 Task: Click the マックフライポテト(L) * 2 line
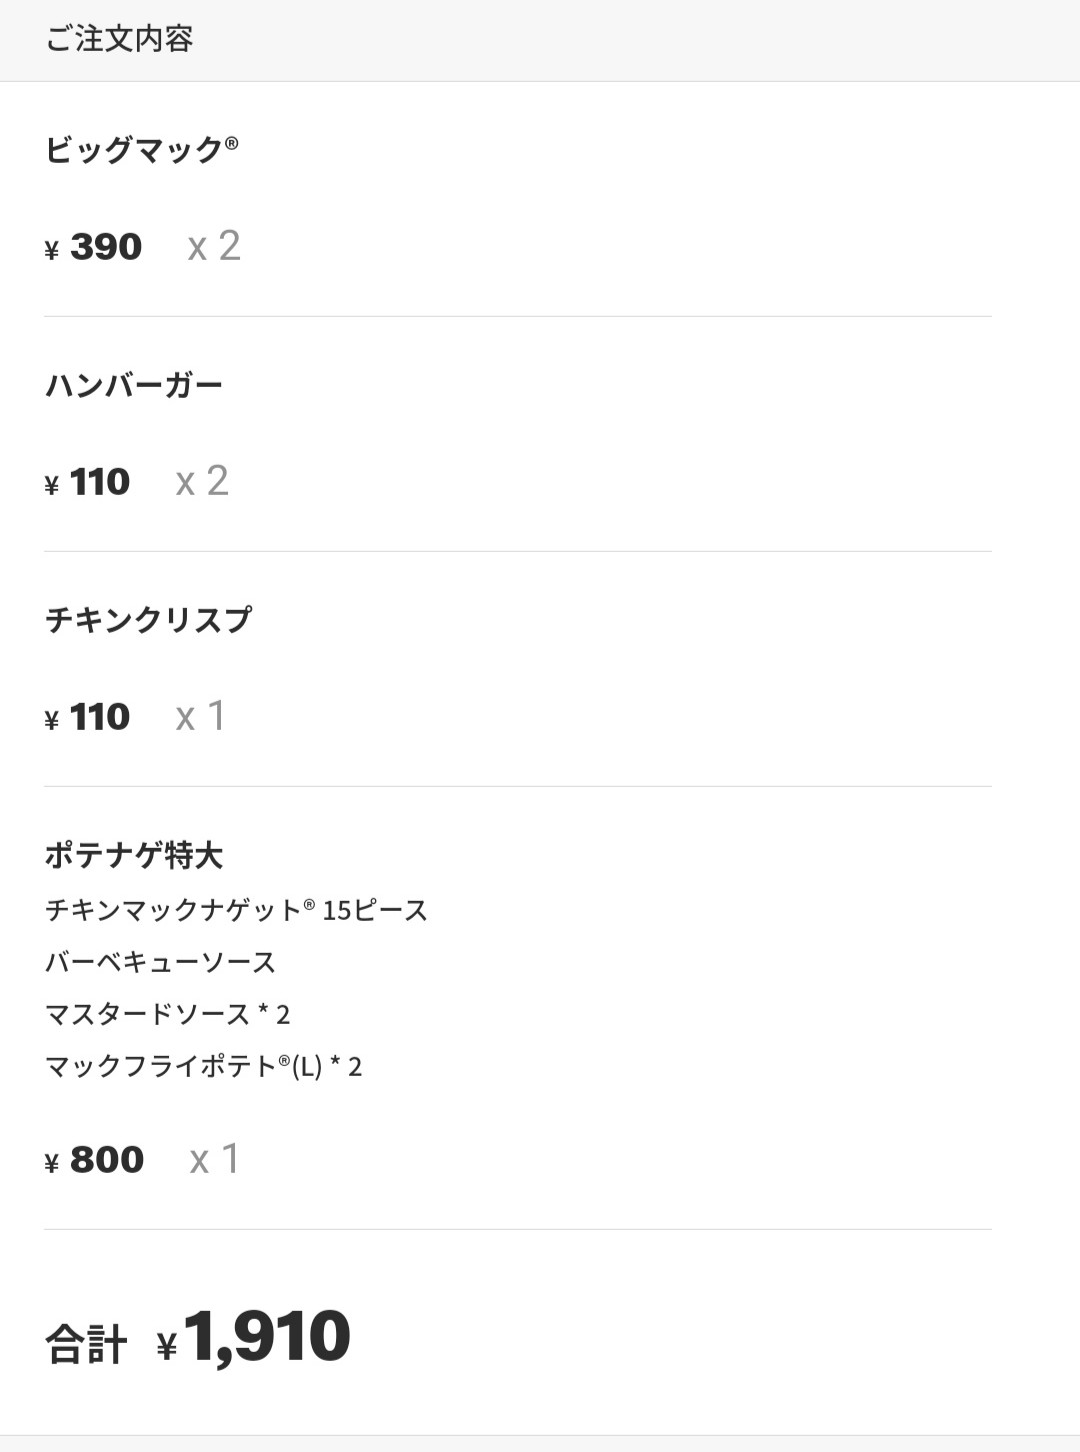click(203, 1066)
